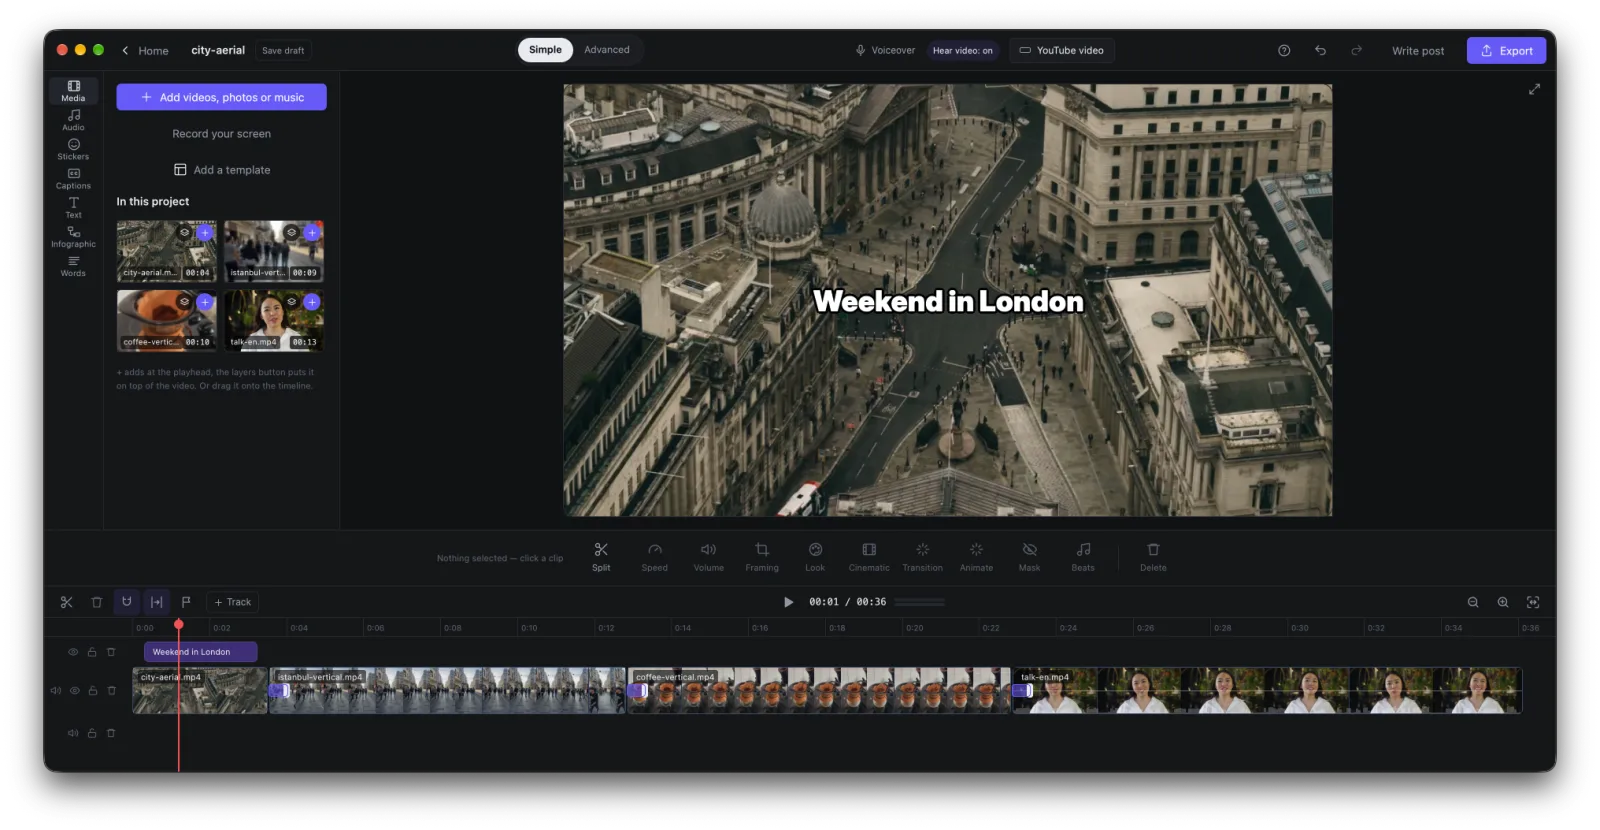Add a new Track to timeline
Screen dimensions: 1600x830
coord(232,602)
